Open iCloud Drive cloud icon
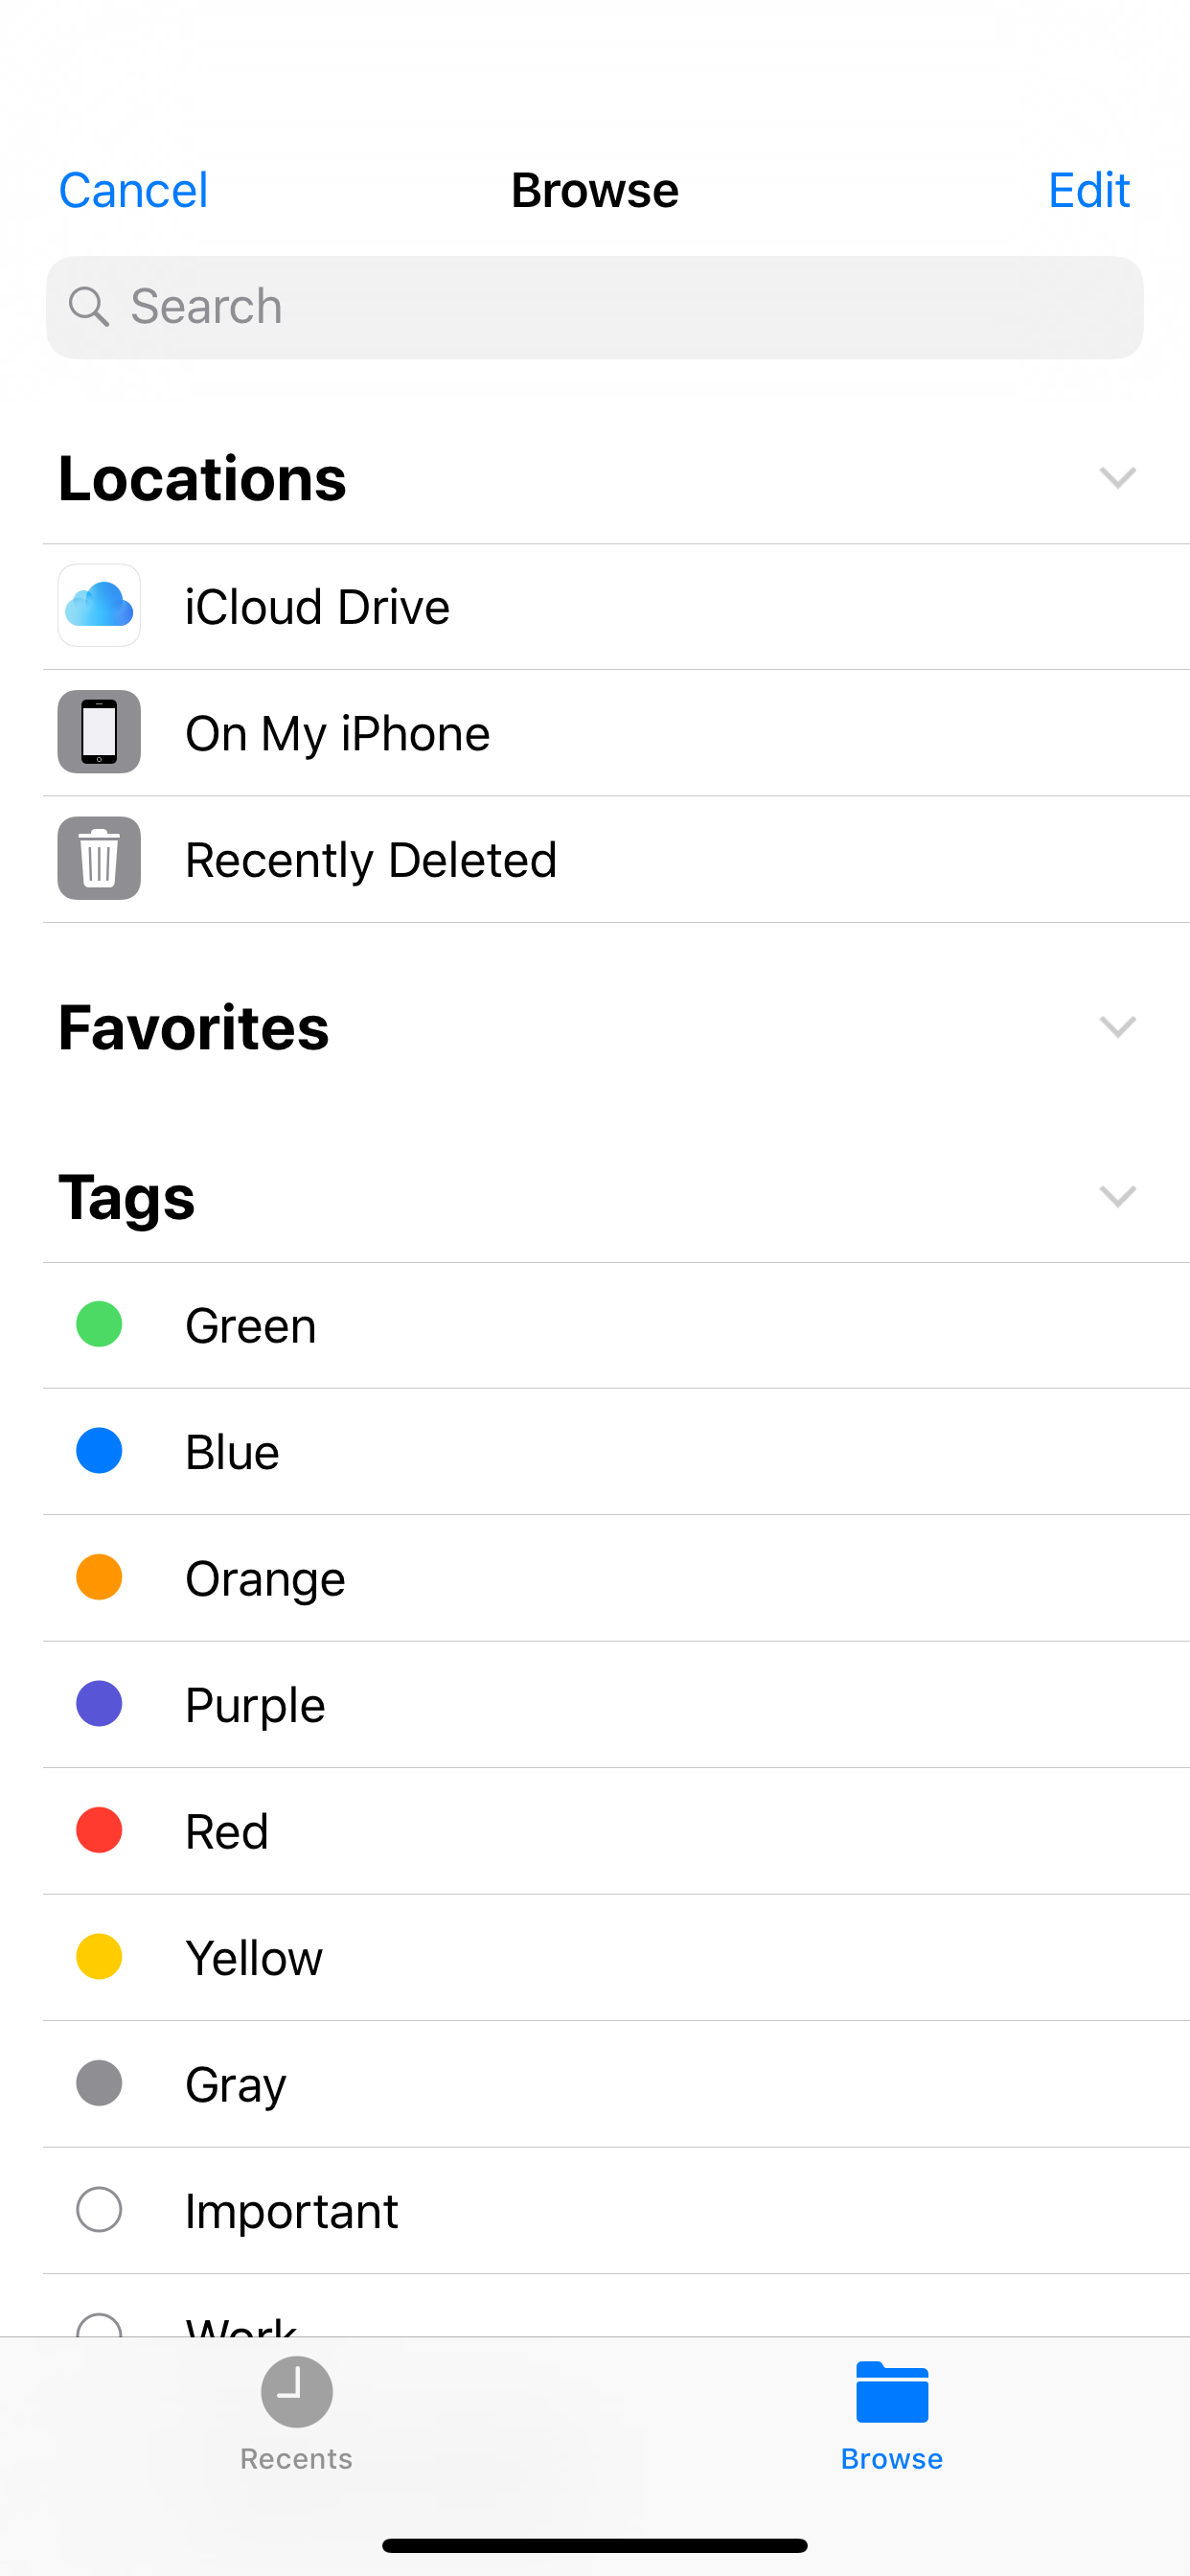1190x2576 pixels. point(99,606)
